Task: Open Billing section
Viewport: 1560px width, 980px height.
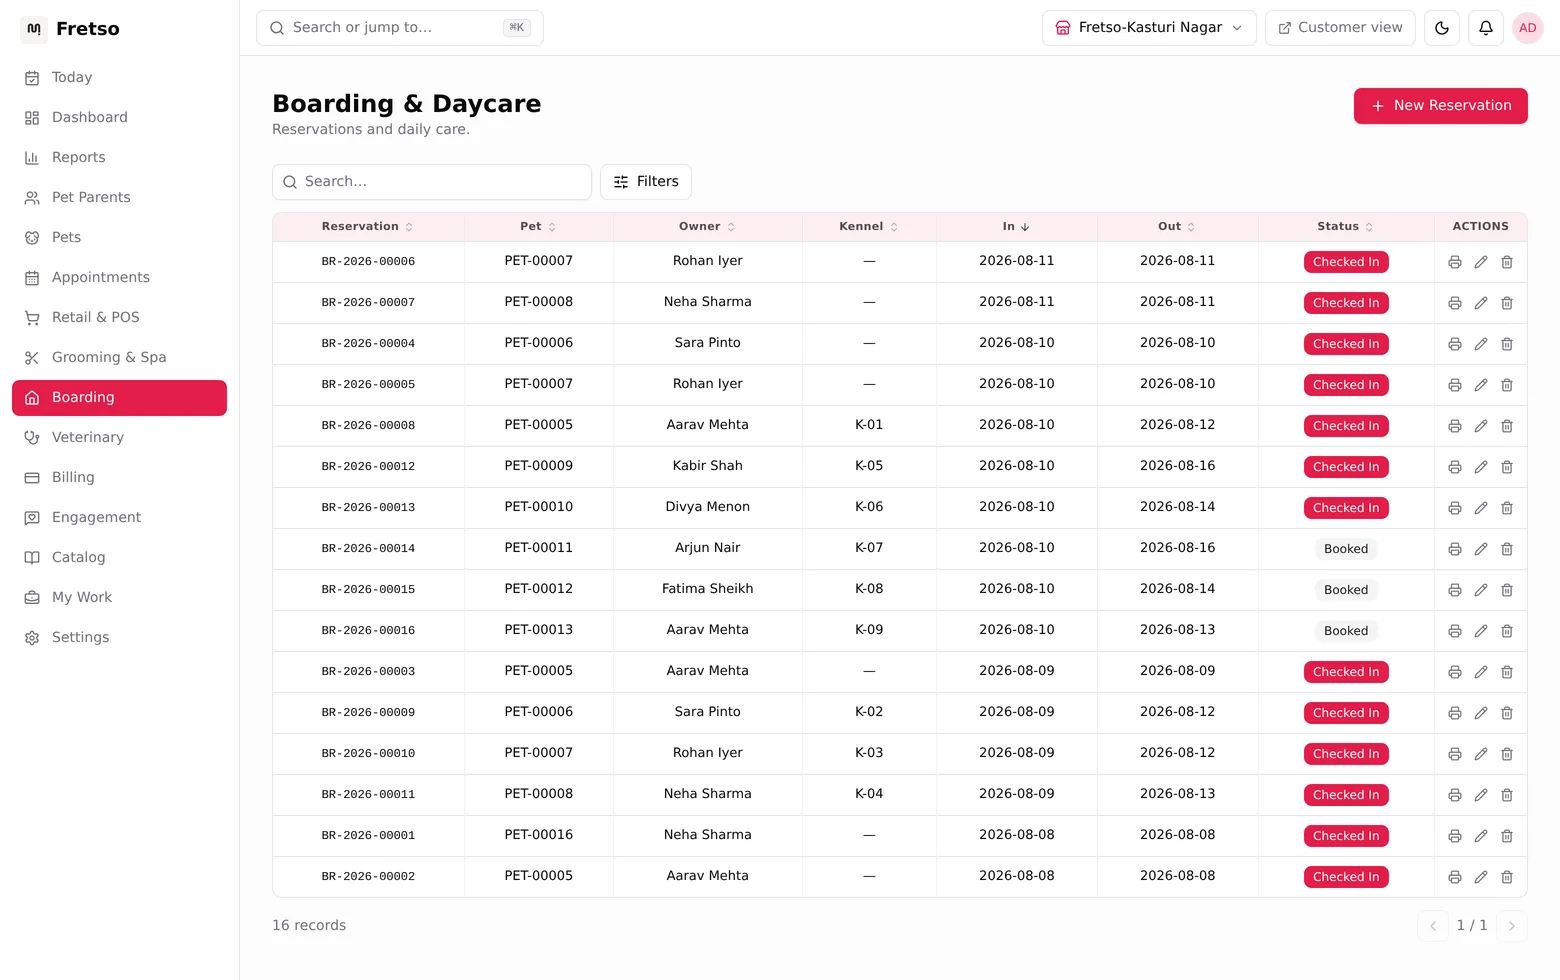Action: click(119, 478)
